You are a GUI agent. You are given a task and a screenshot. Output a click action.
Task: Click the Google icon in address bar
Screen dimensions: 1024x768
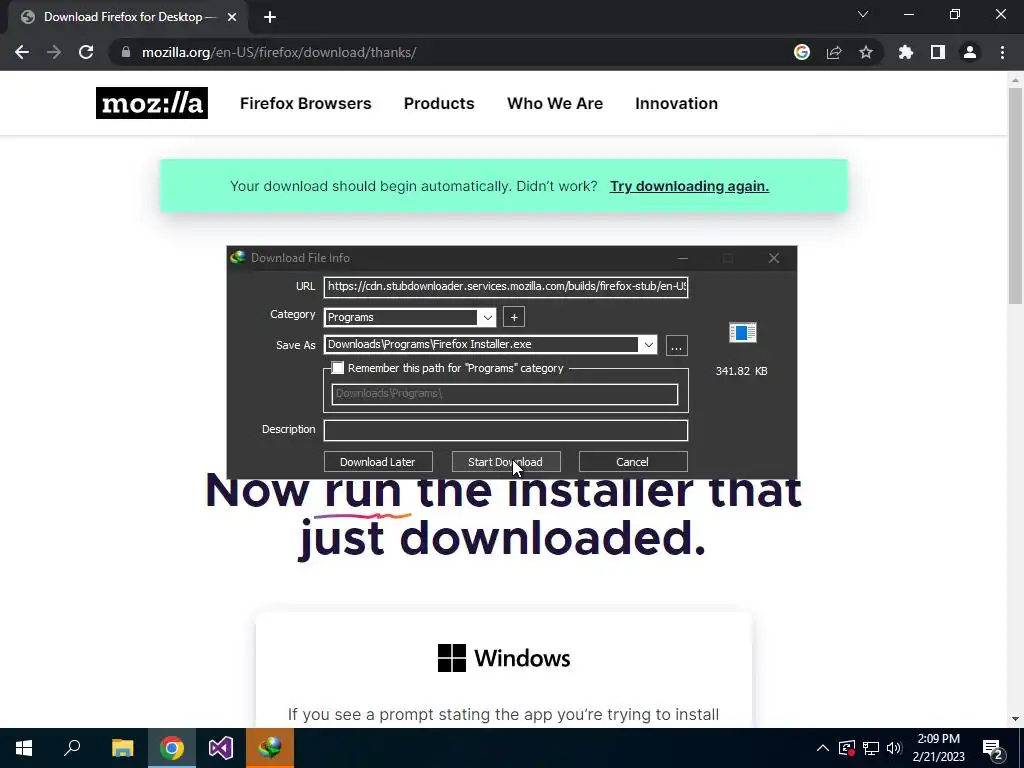[802, 52]
